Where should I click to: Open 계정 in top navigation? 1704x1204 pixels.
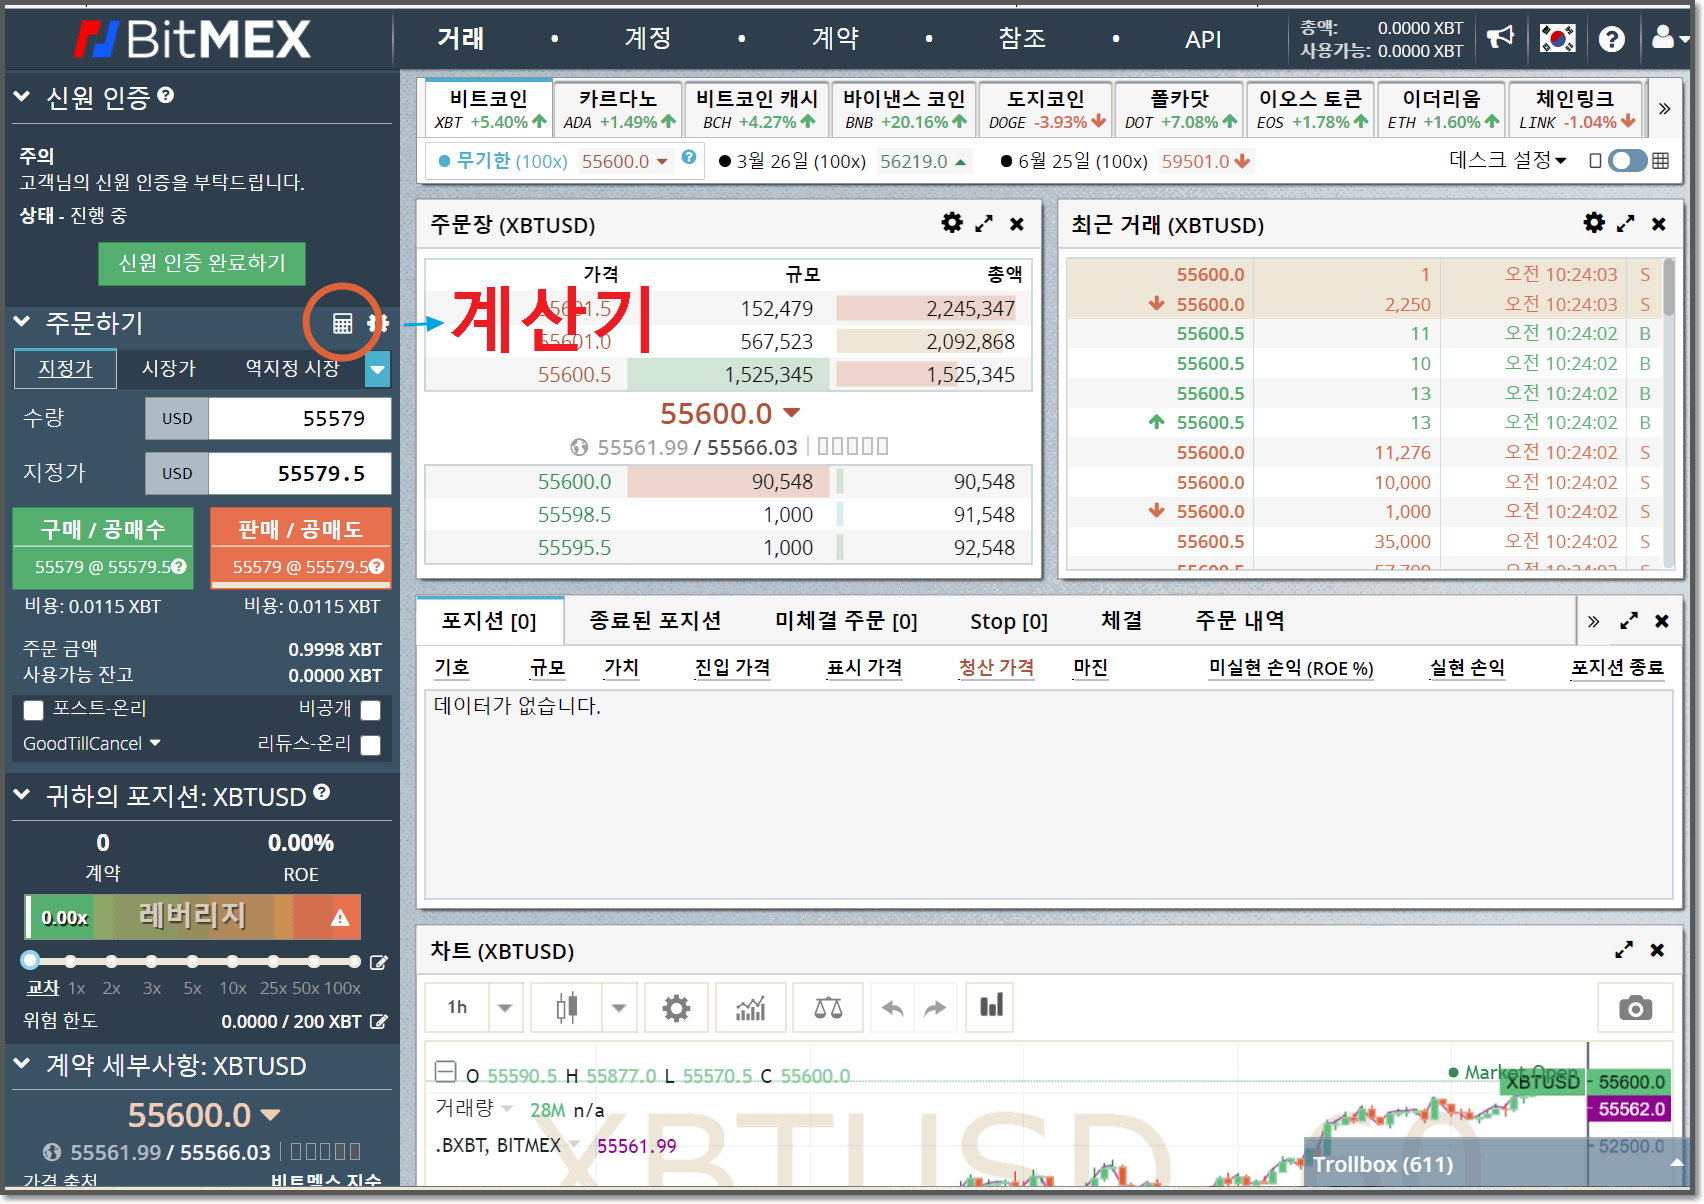(648, 38)
